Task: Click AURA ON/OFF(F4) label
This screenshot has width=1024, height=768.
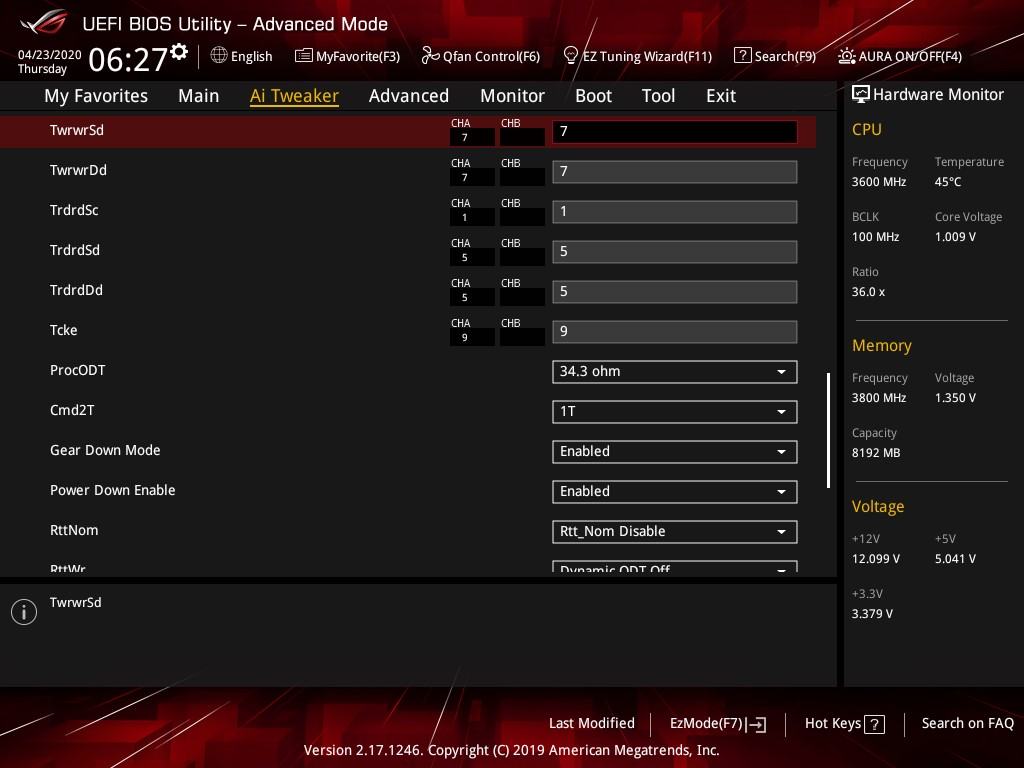Action: click(x=910, y=56)
